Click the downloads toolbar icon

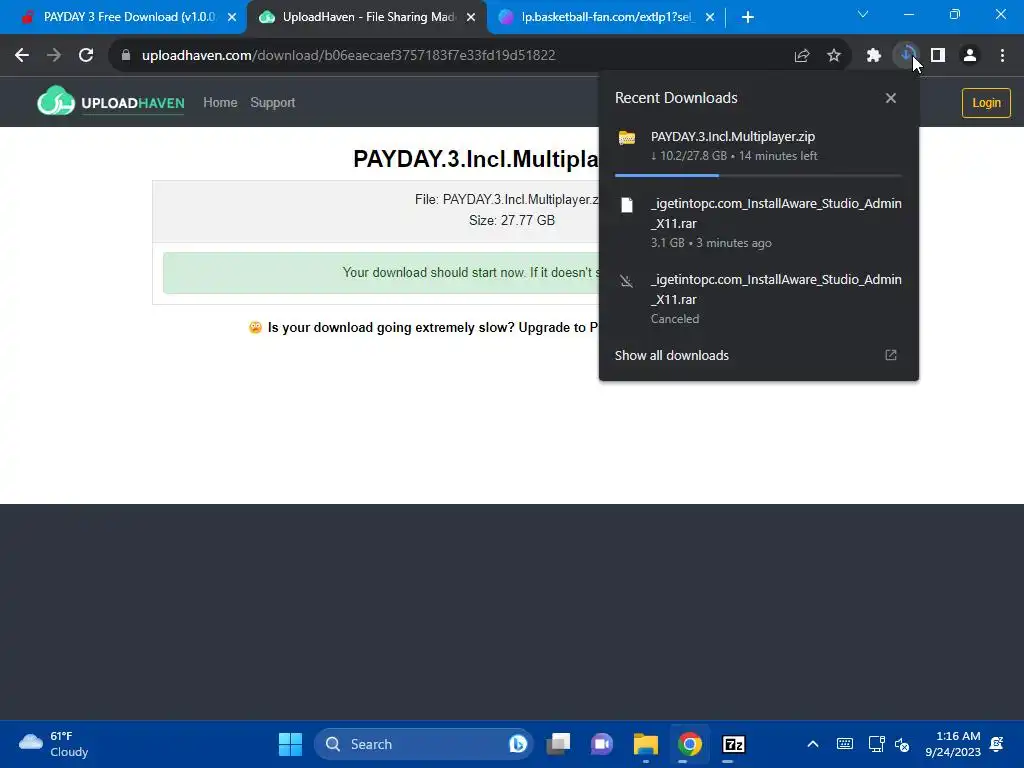click(906, 56)
